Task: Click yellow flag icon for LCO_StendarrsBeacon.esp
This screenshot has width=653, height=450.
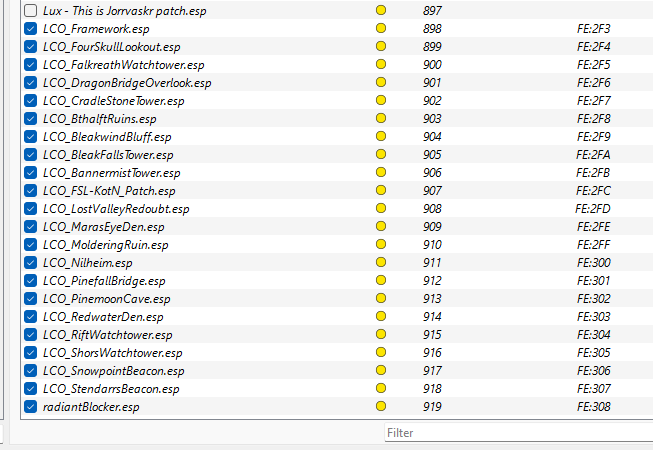Action: [x=381, y=388]
